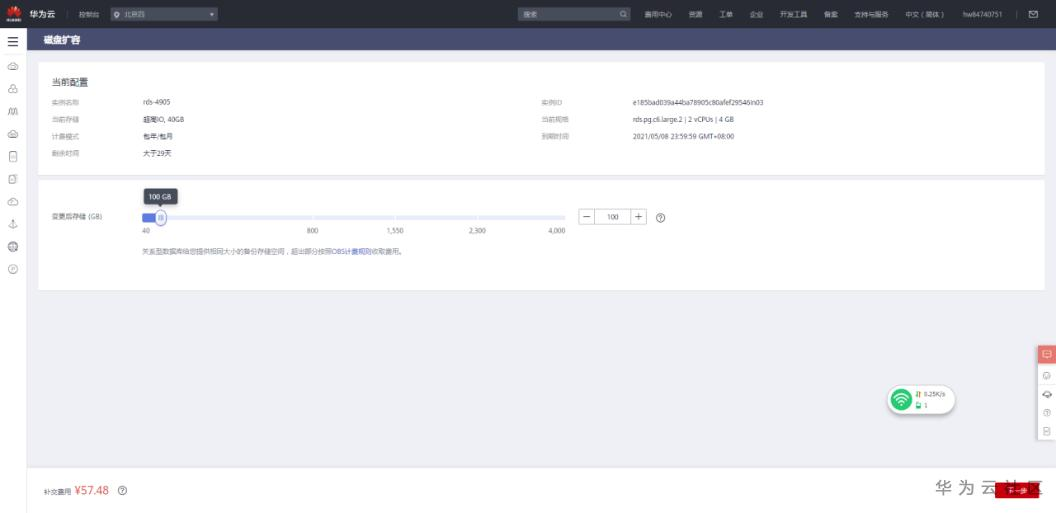Click the storage slider handle at 100 GB
Viewport: 1056px width, 513px height.
click(x=161, y=217)
